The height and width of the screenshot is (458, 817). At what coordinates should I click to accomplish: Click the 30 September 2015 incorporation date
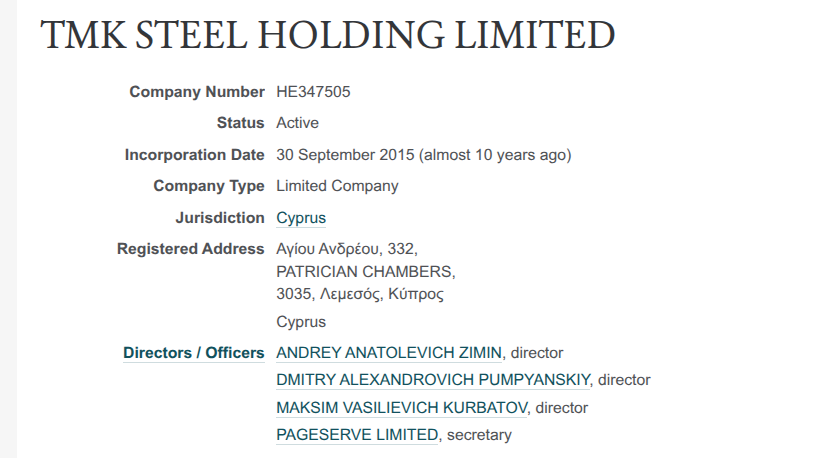[x=345, y=155]
